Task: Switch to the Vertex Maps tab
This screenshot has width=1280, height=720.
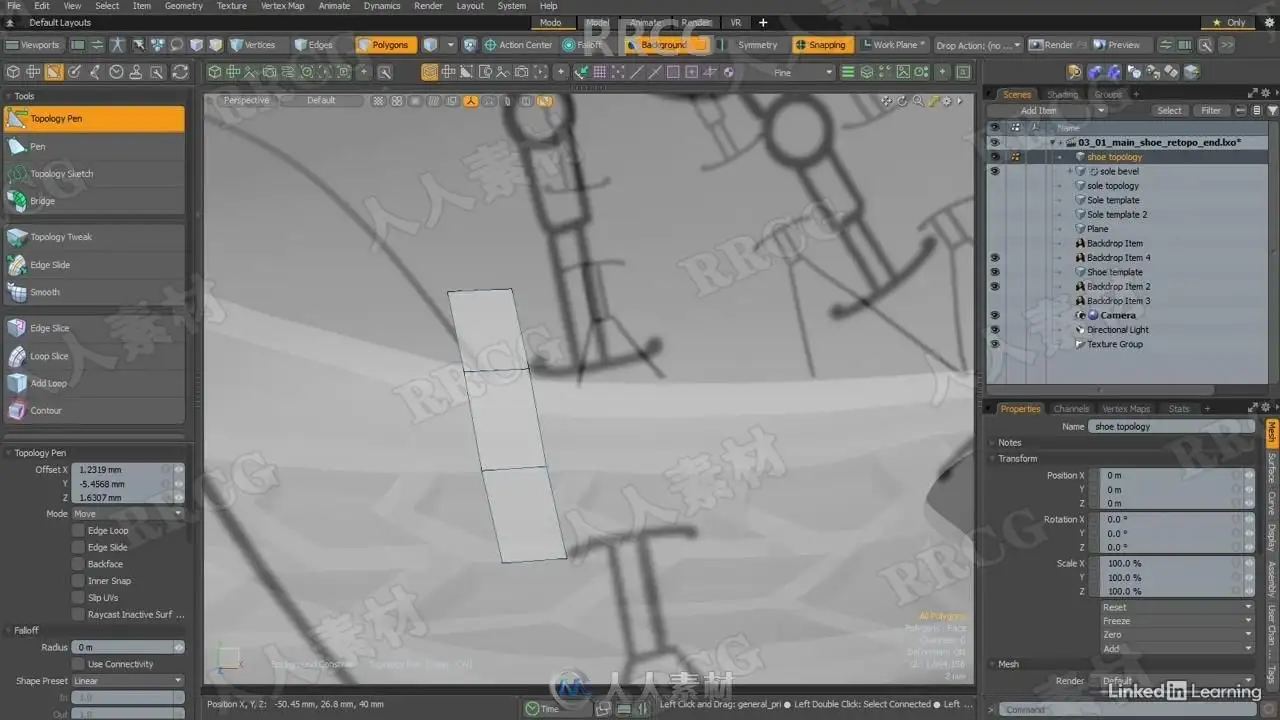Action: [1126, 409]
